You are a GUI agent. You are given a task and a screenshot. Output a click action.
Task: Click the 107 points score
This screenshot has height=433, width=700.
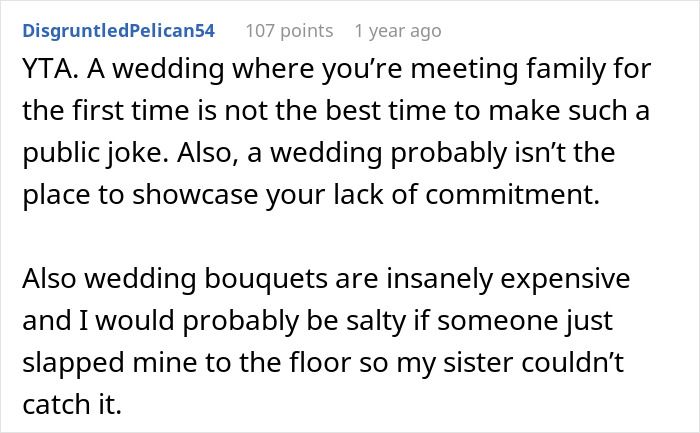click(289, 31)
